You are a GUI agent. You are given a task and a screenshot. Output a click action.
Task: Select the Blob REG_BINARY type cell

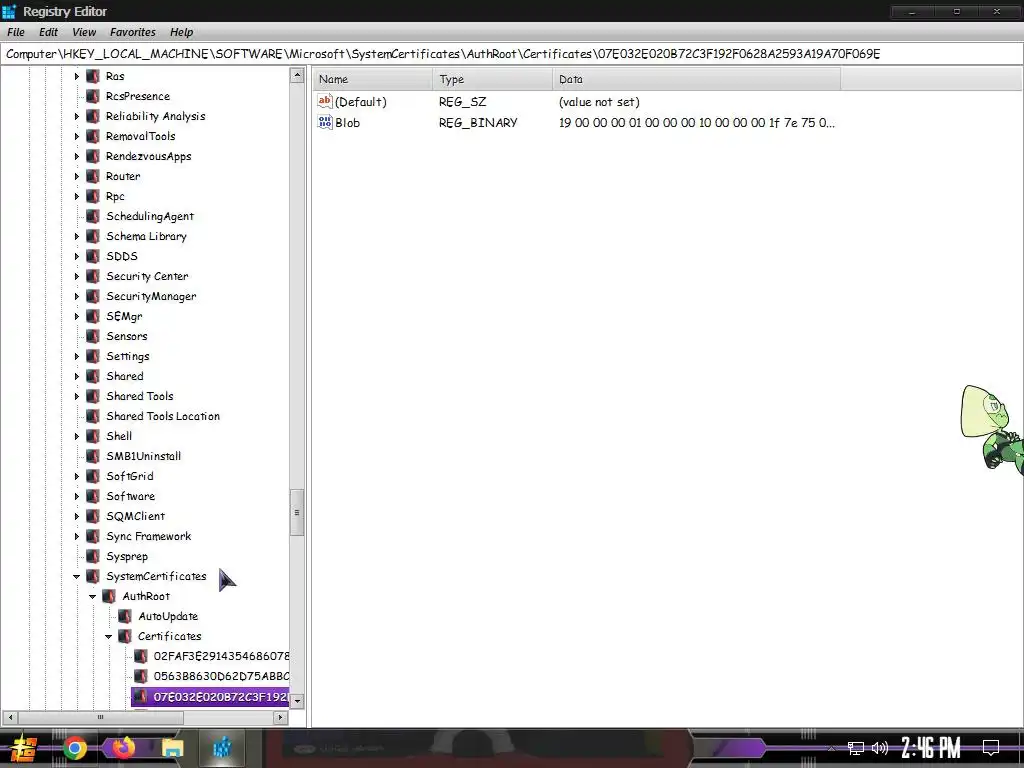tap(478, 123)
